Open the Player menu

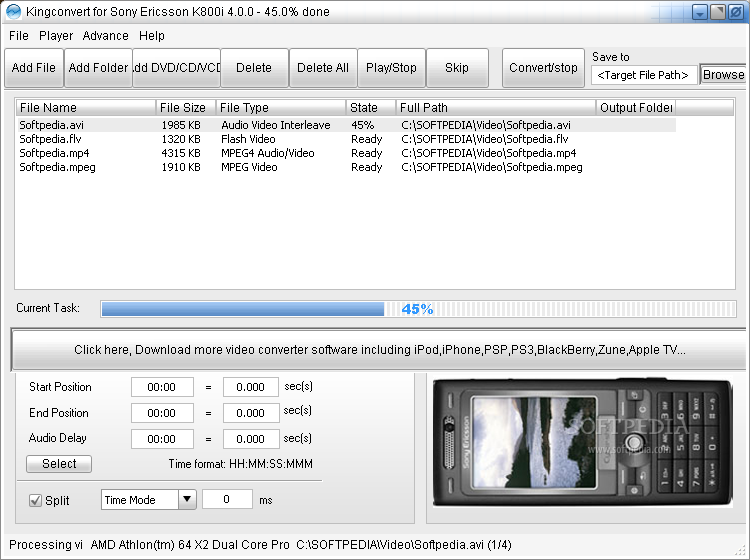click(56, 36)
